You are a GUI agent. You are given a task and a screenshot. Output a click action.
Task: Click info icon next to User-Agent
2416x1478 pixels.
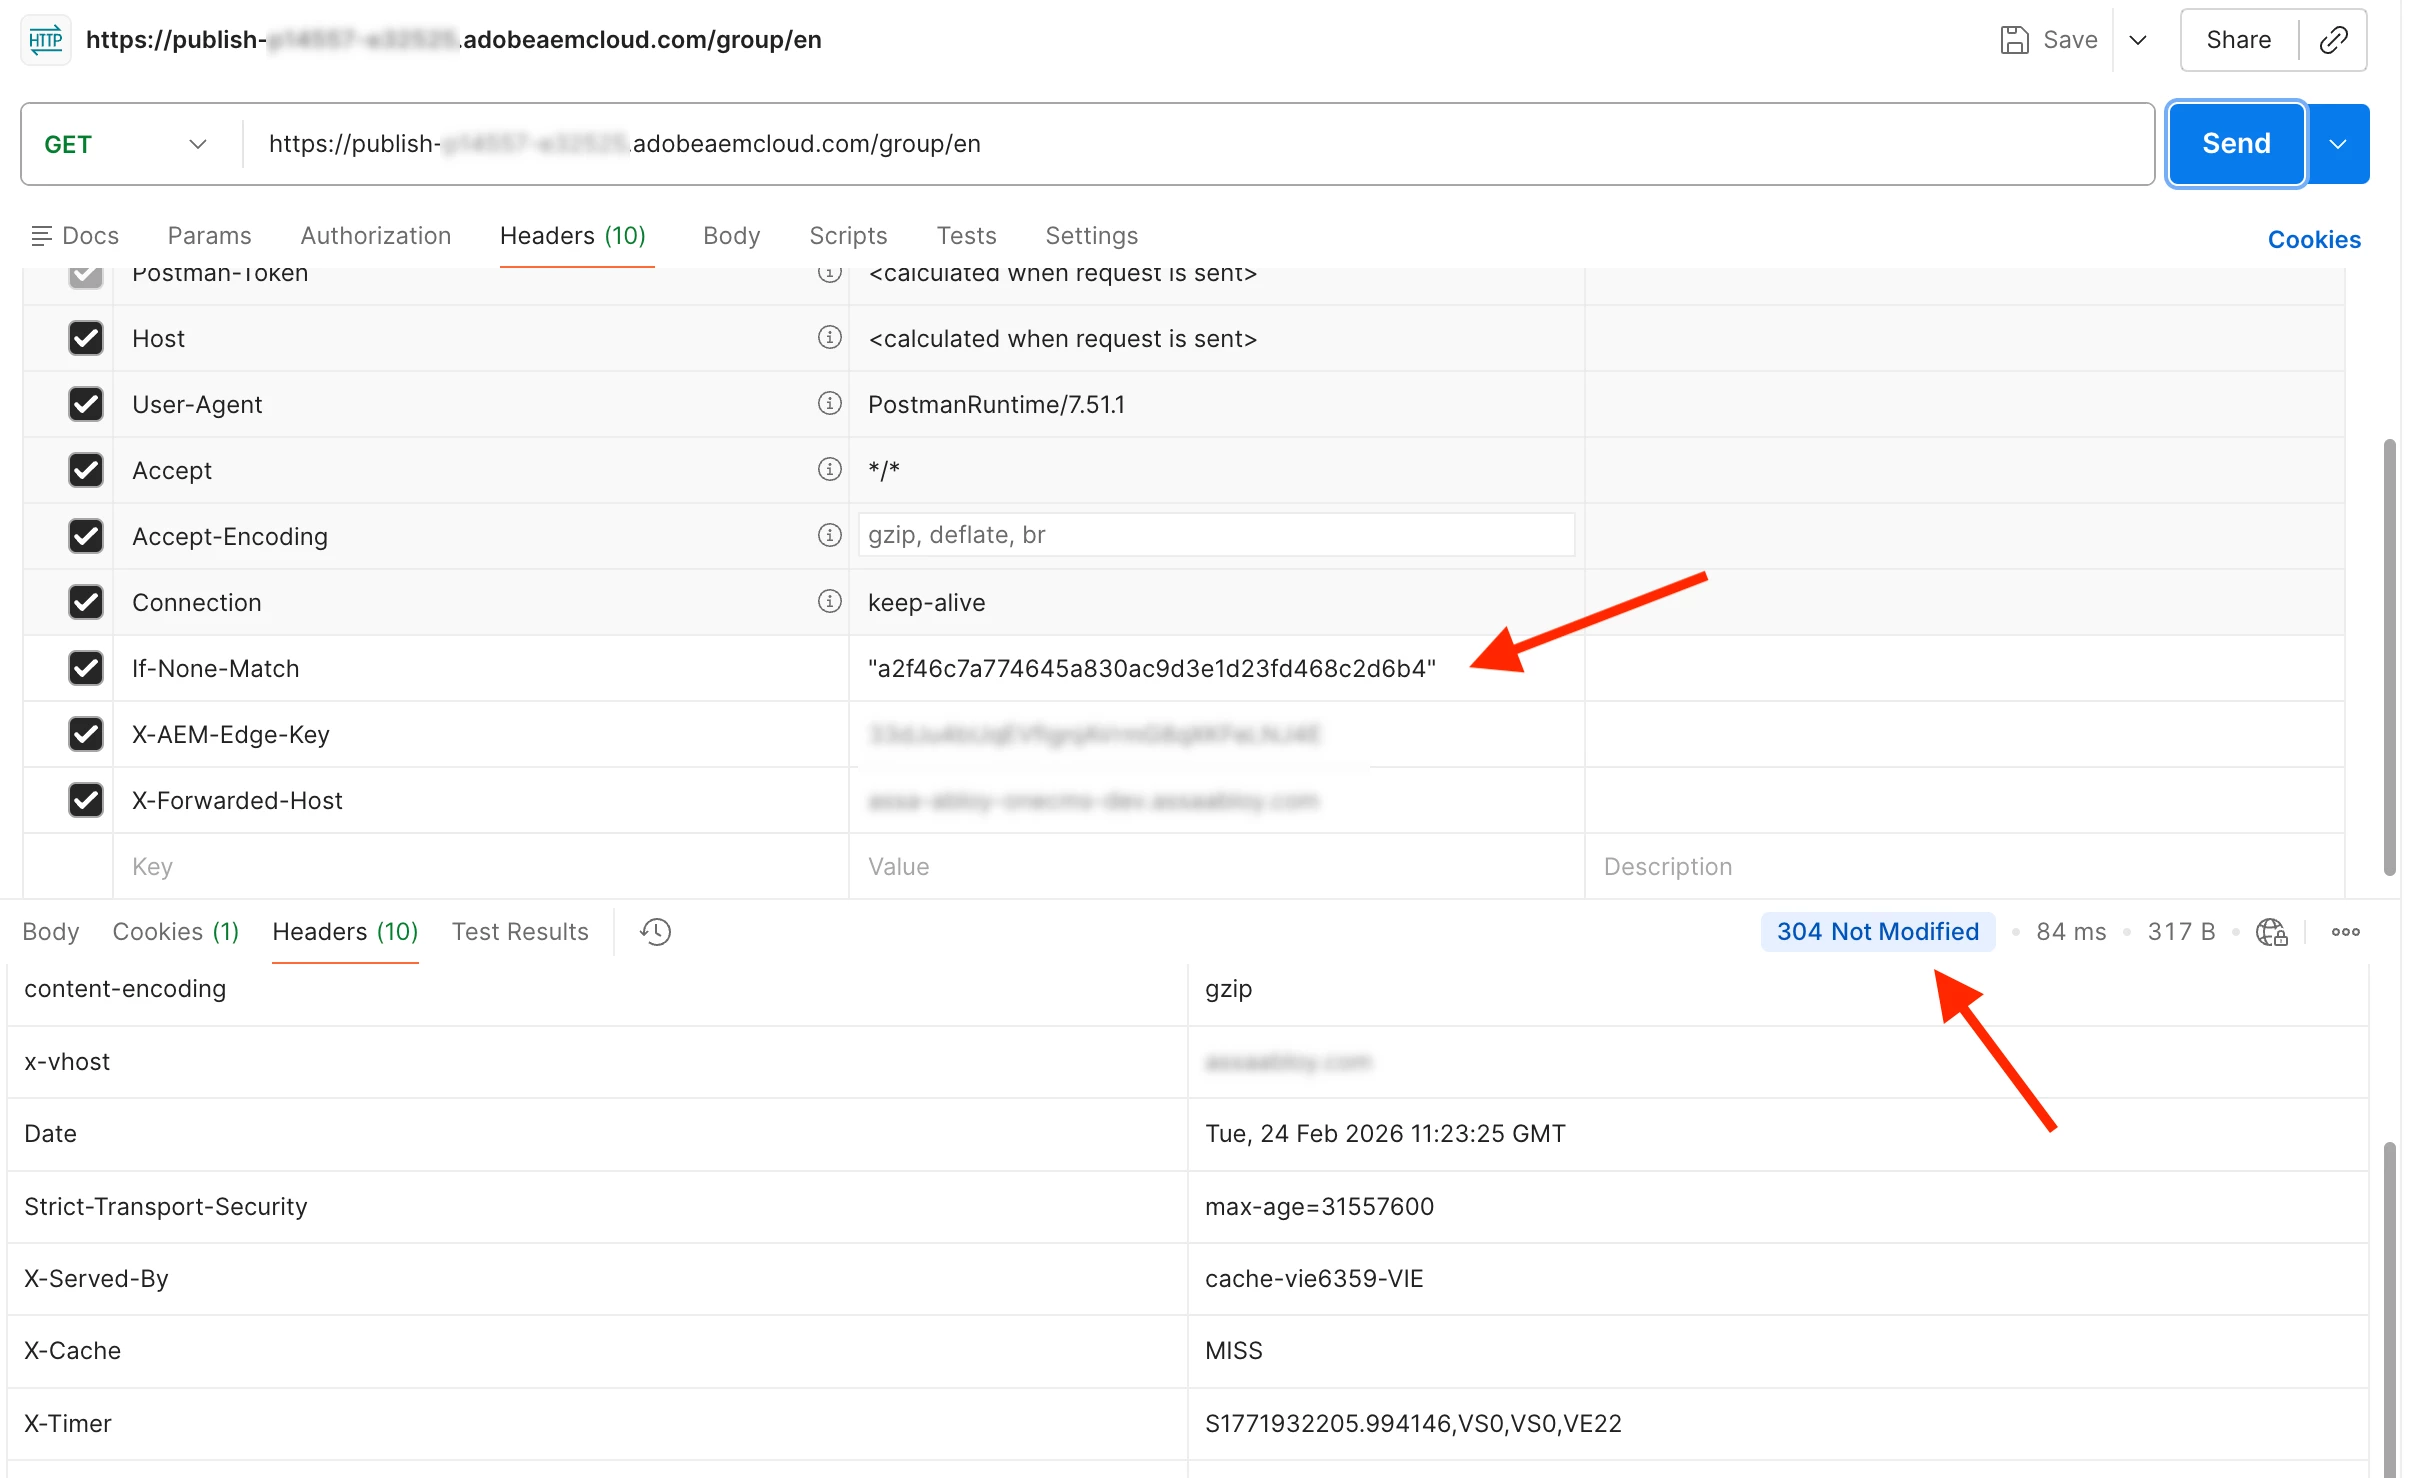pos(829,404)
